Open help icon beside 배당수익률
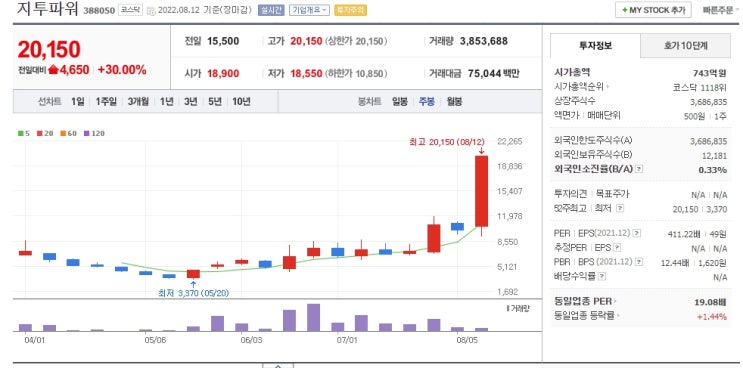The image size is (743, 368). 602,276
